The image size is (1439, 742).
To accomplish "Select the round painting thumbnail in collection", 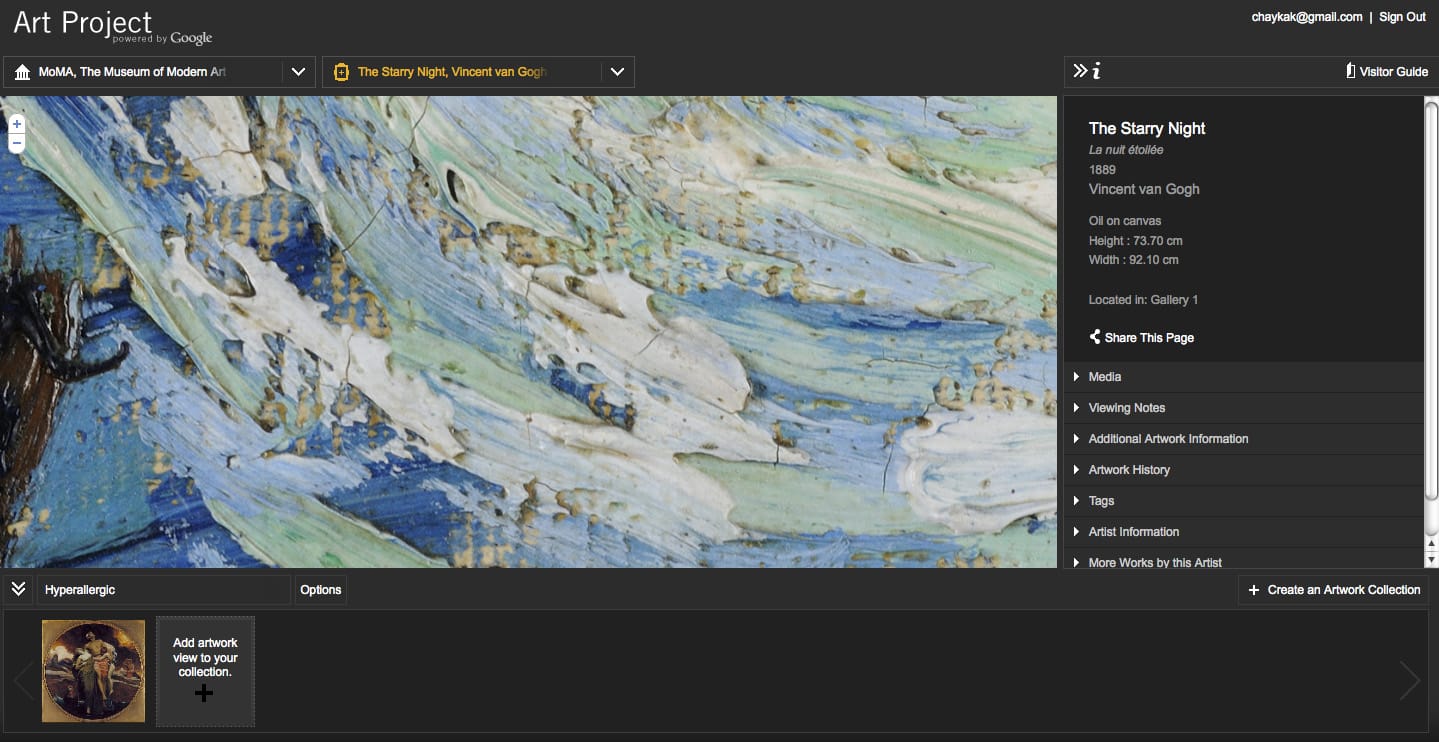I will point(94,671).
